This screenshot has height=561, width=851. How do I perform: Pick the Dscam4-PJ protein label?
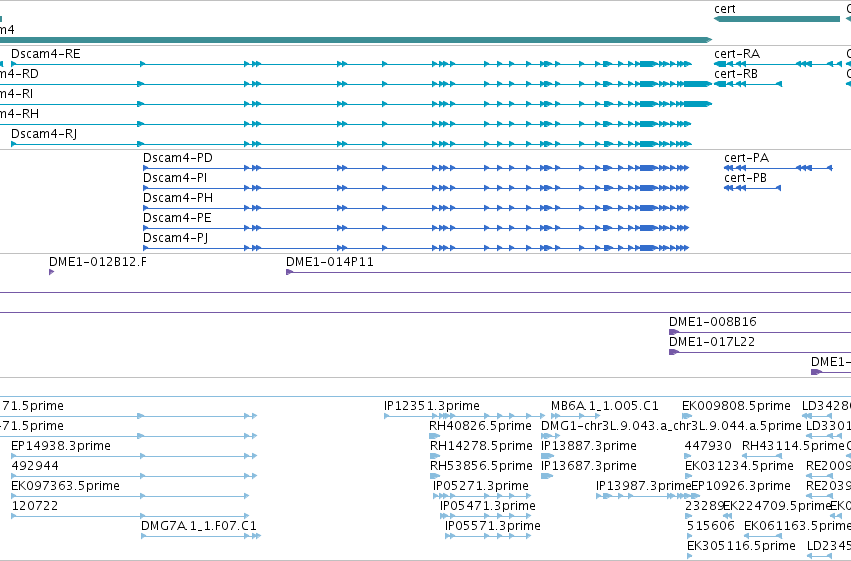[175, 238]
